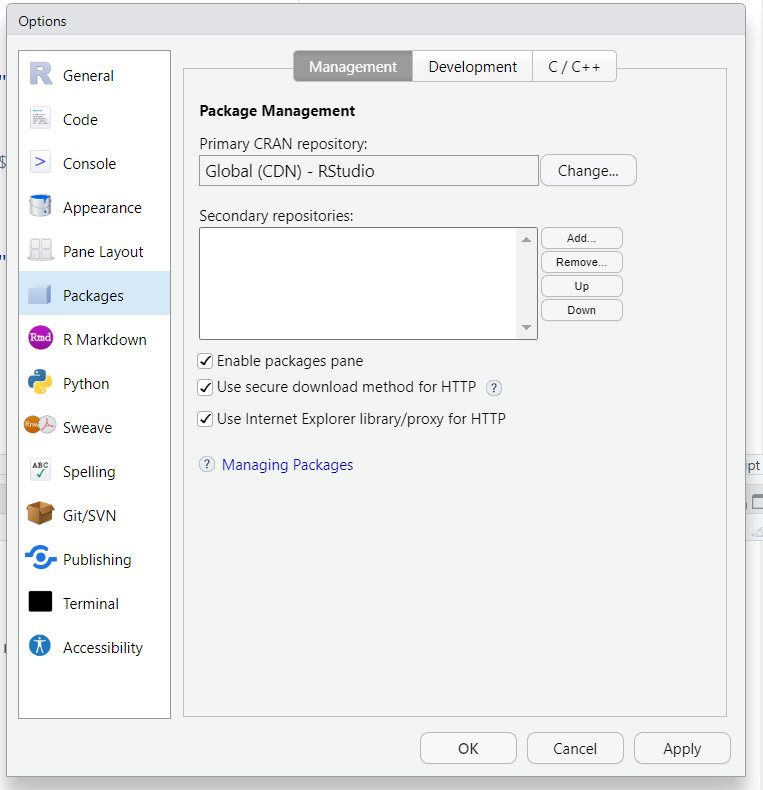Toggle Use secure download method for HTTP
Image resolution: width=763 pixels, height=790 pixels.
[x=205, y=387]
